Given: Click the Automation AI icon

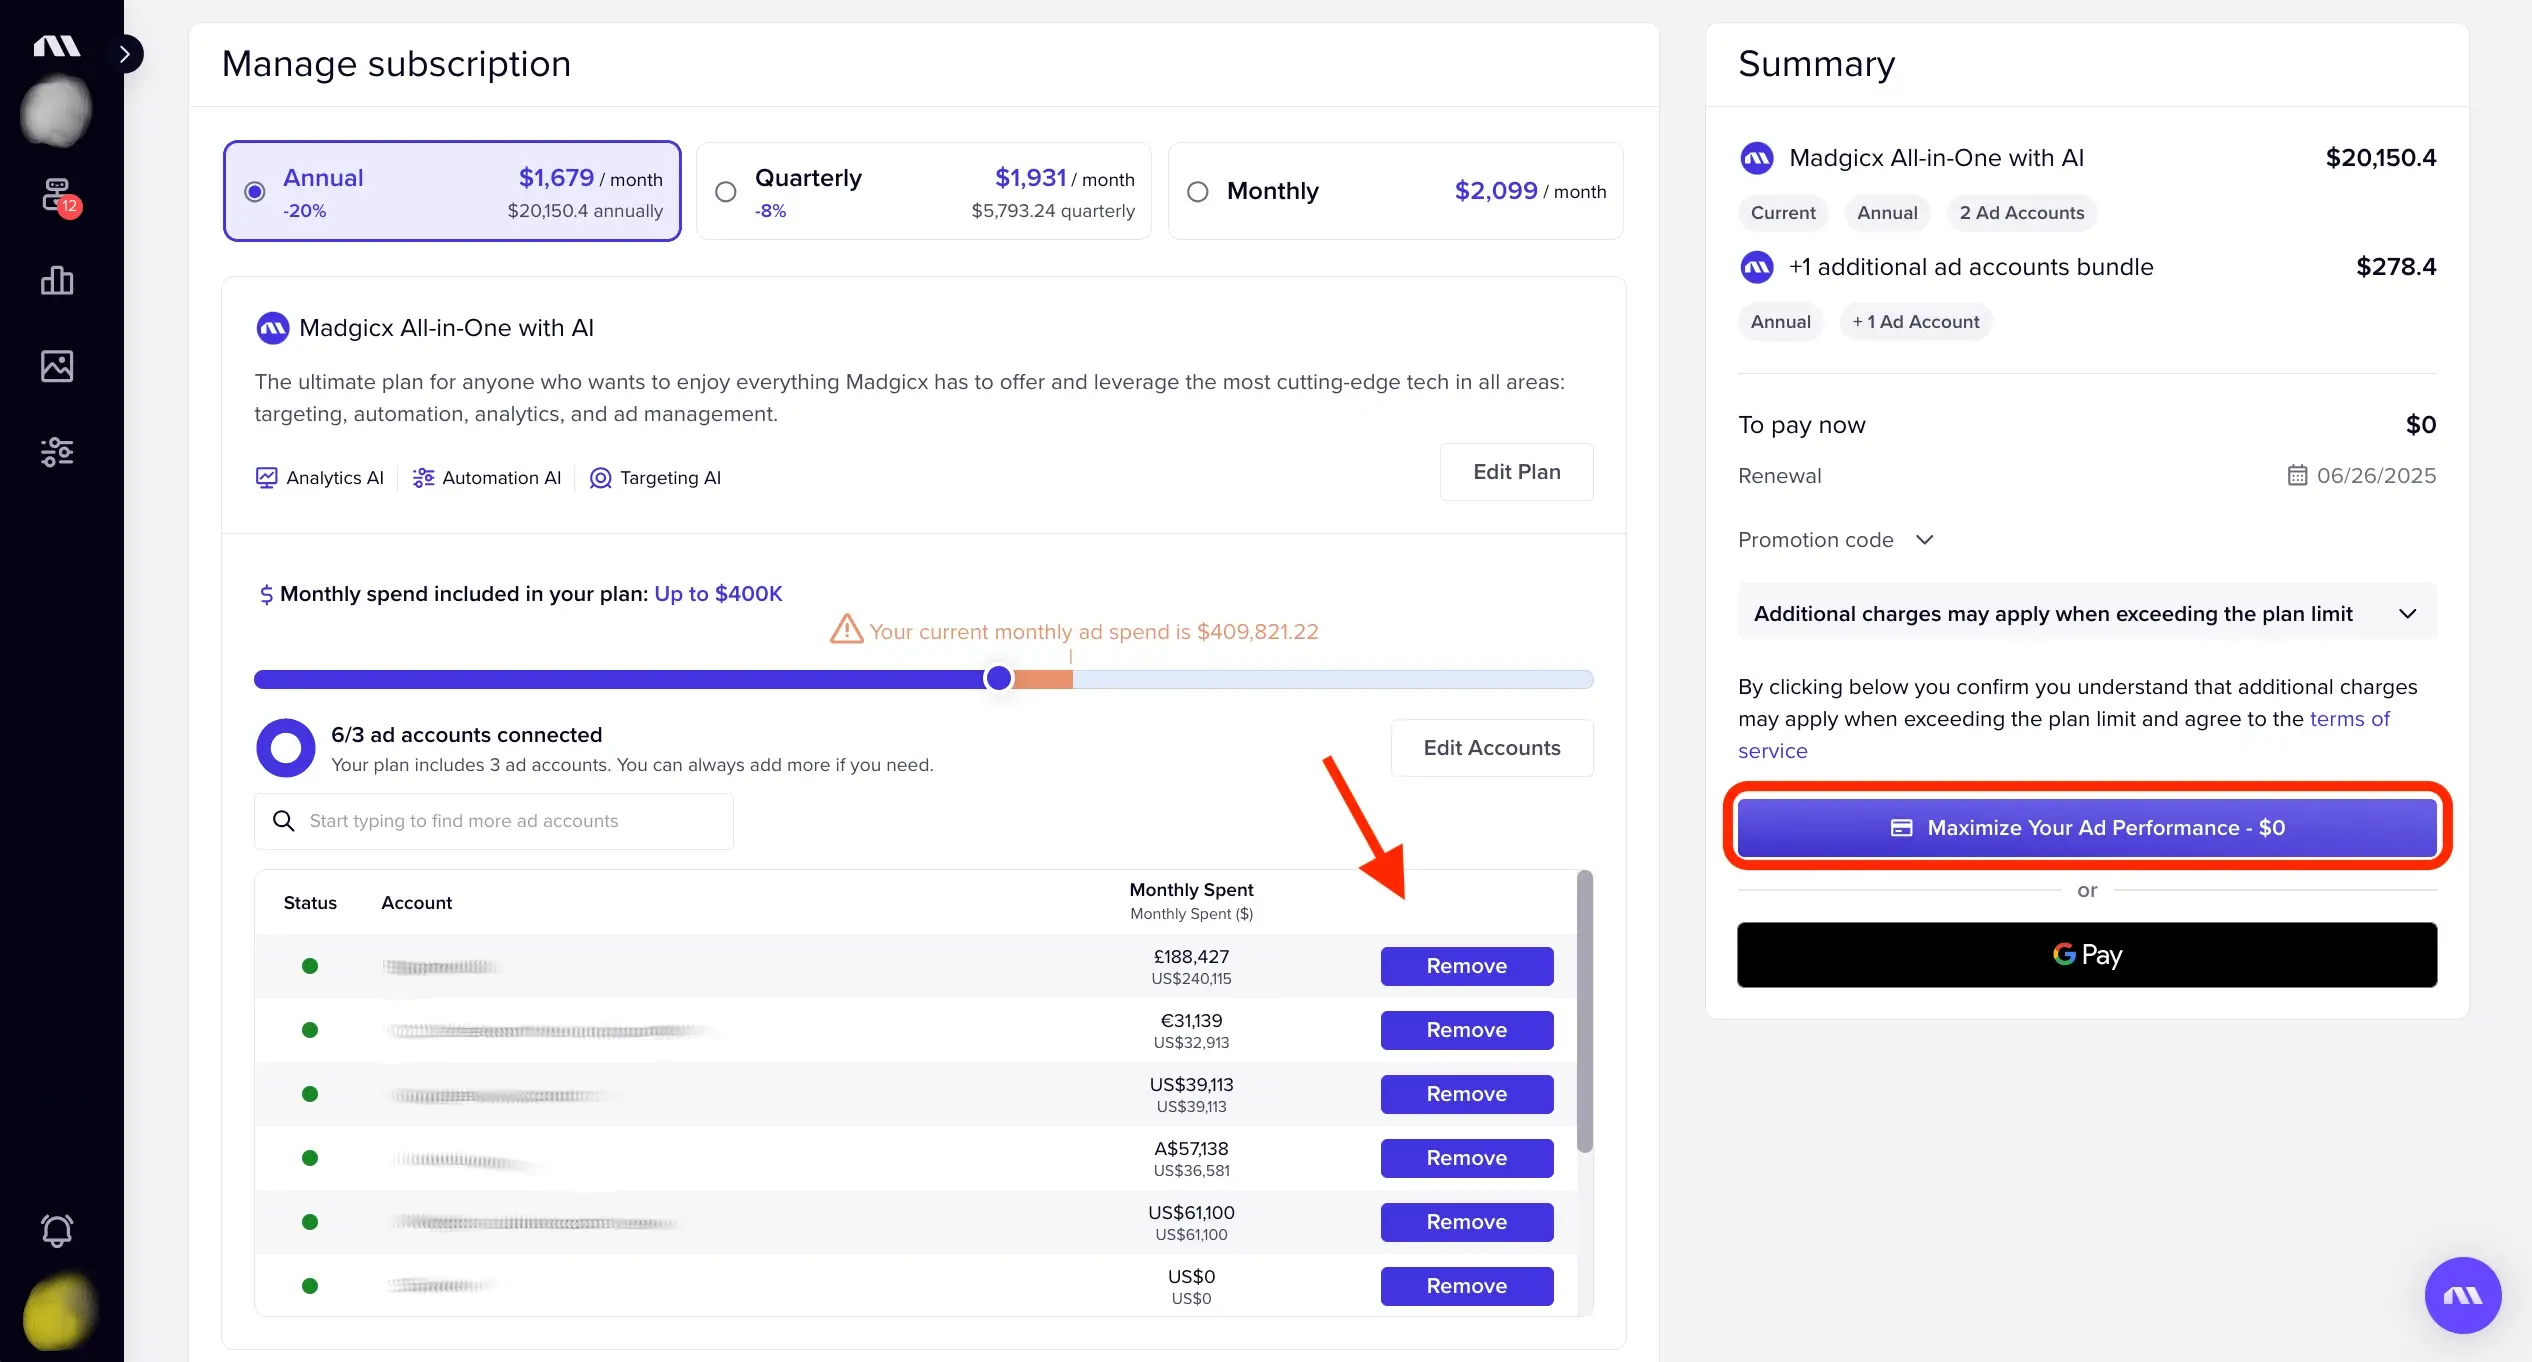Looking at the screenshot, I should pos(423,478).
